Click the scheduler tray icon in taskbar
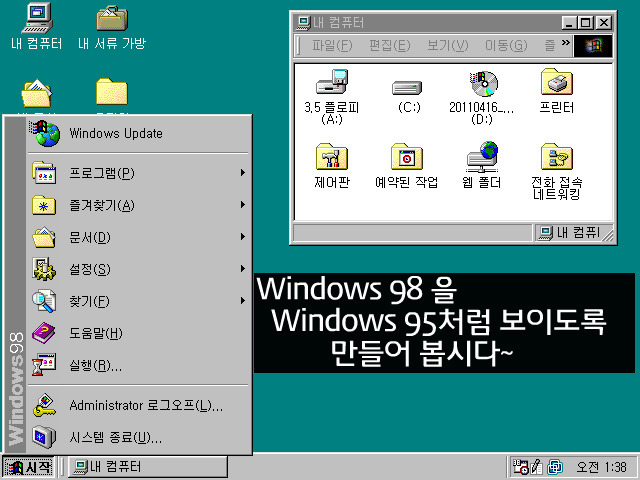 [520, 467]
